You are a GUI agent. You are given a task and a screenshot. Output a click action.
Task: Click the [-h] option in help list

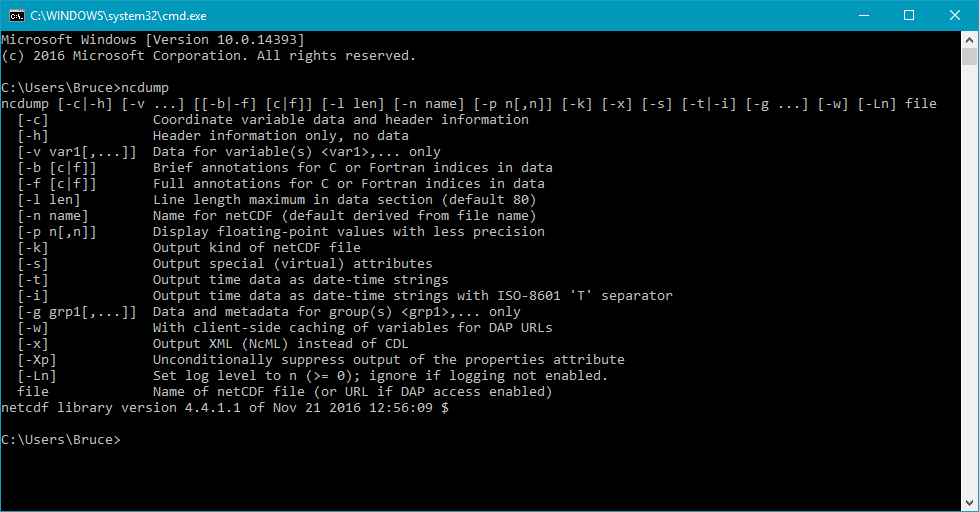click(x=33, y=136)
